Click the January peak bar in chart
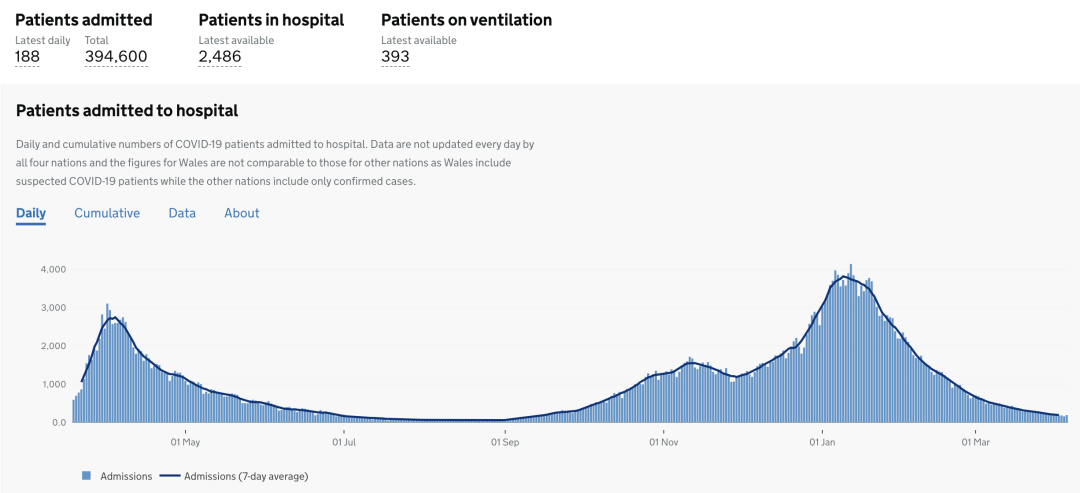The width and height of the screenshot is (1080, 493). (851, 343)
